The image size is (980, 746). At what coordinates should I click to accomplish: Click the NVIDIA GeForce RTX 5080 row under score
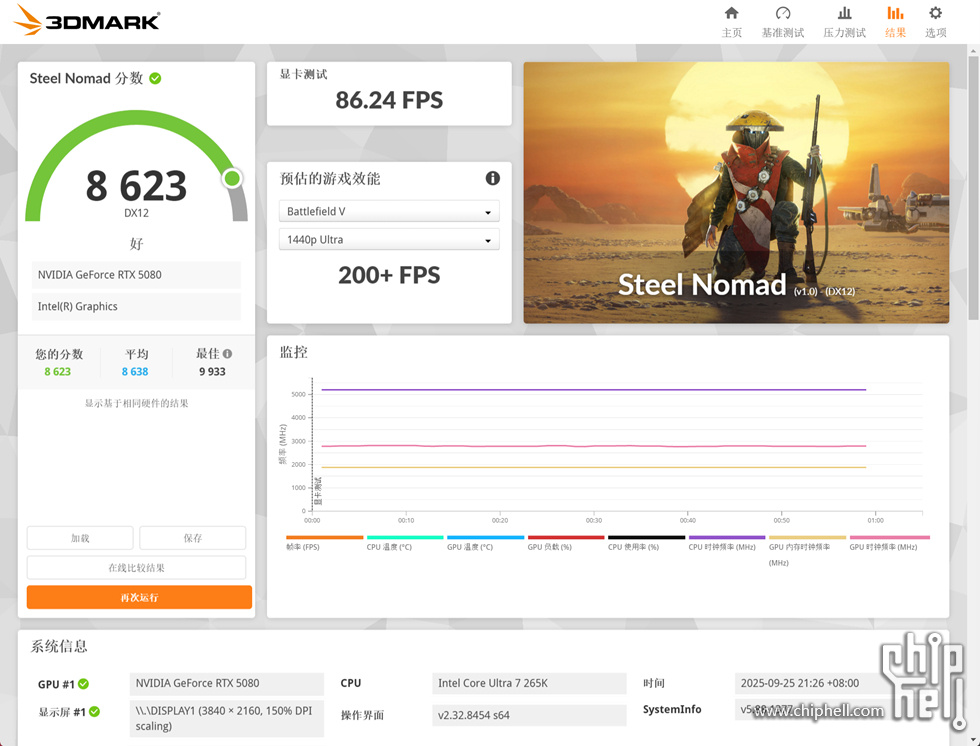(x=136, y=275)
